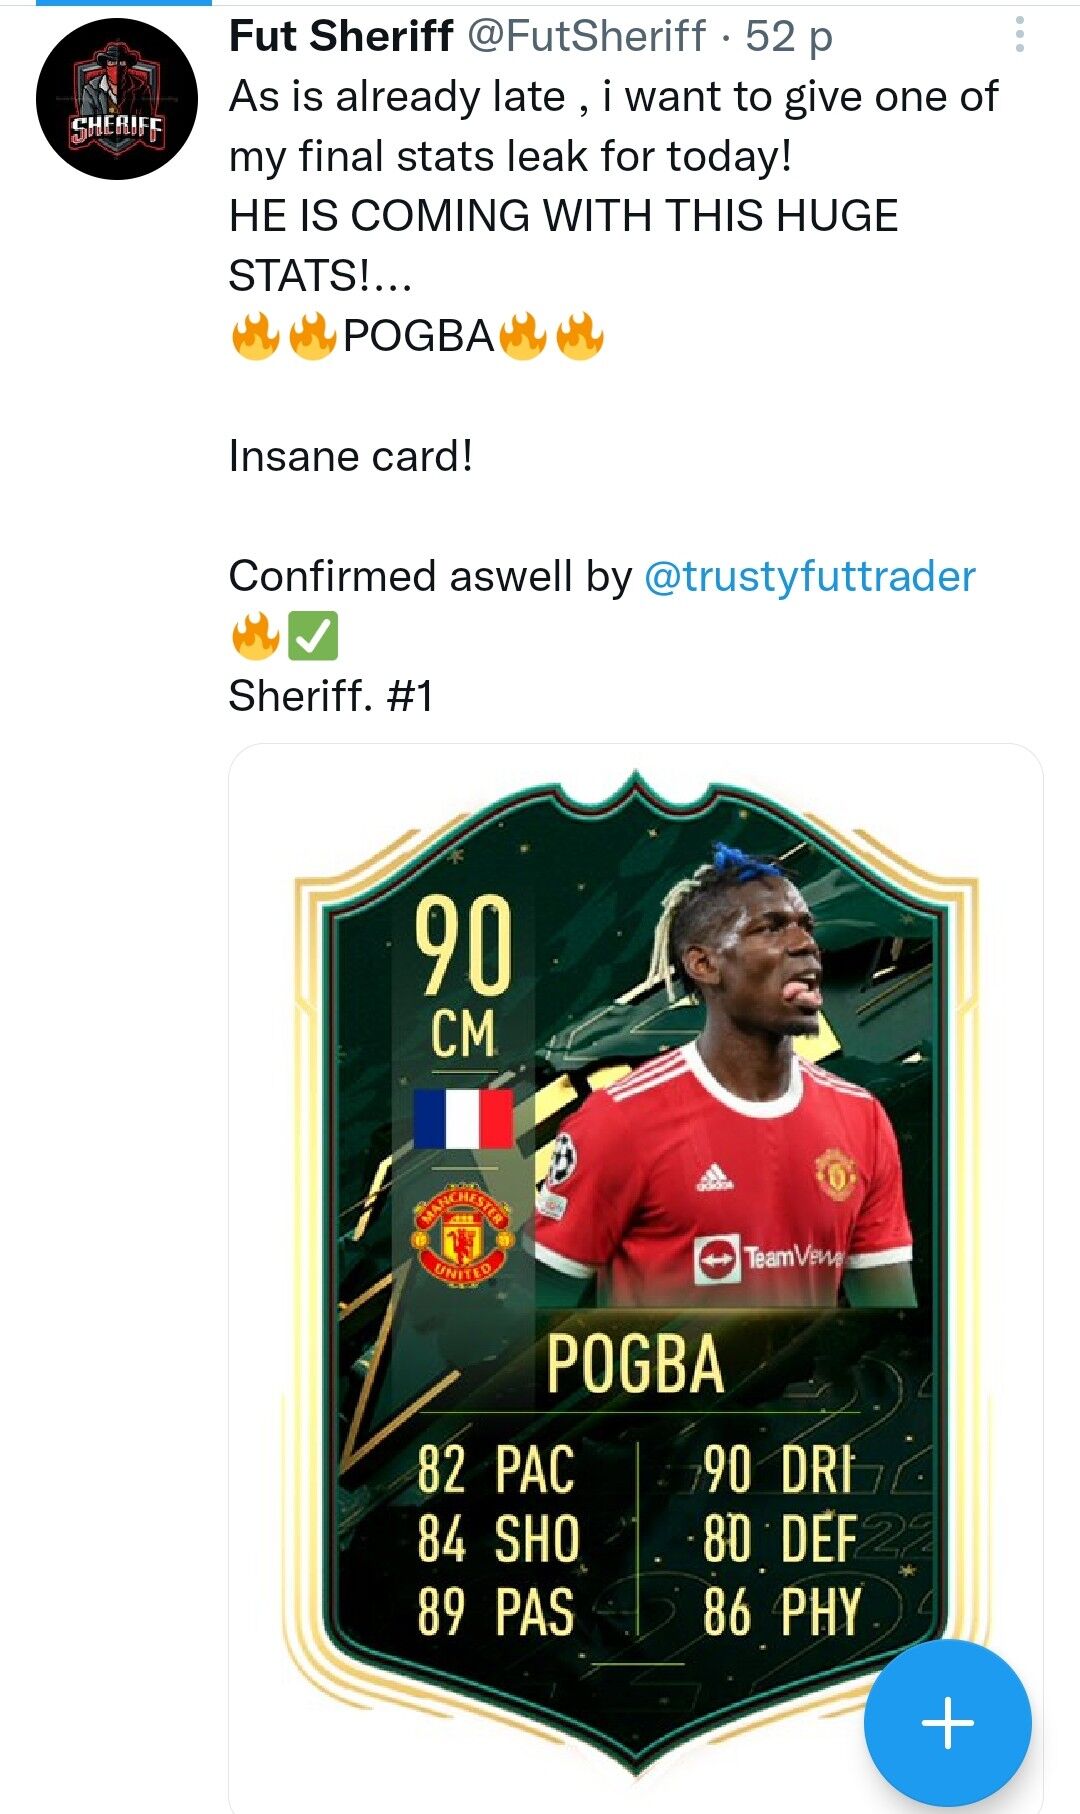Click the Fut Sheriff display name
The width and height of the screenshot is (1080, 1814).
coord(341,36)
